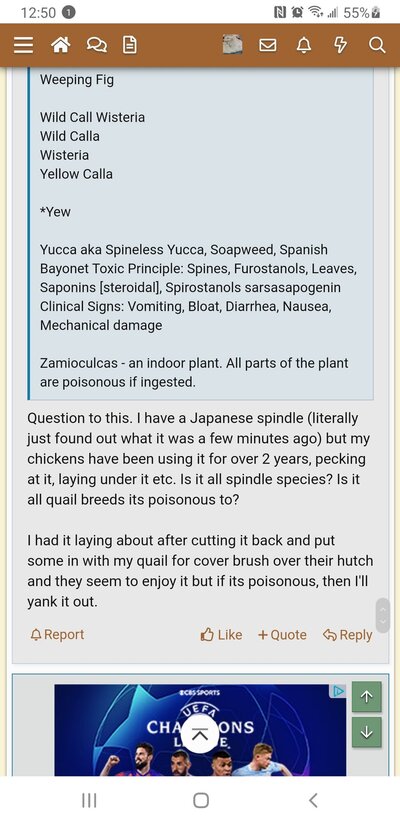
Task: Open the user avatar profile menu
Action: coord(233,45)
